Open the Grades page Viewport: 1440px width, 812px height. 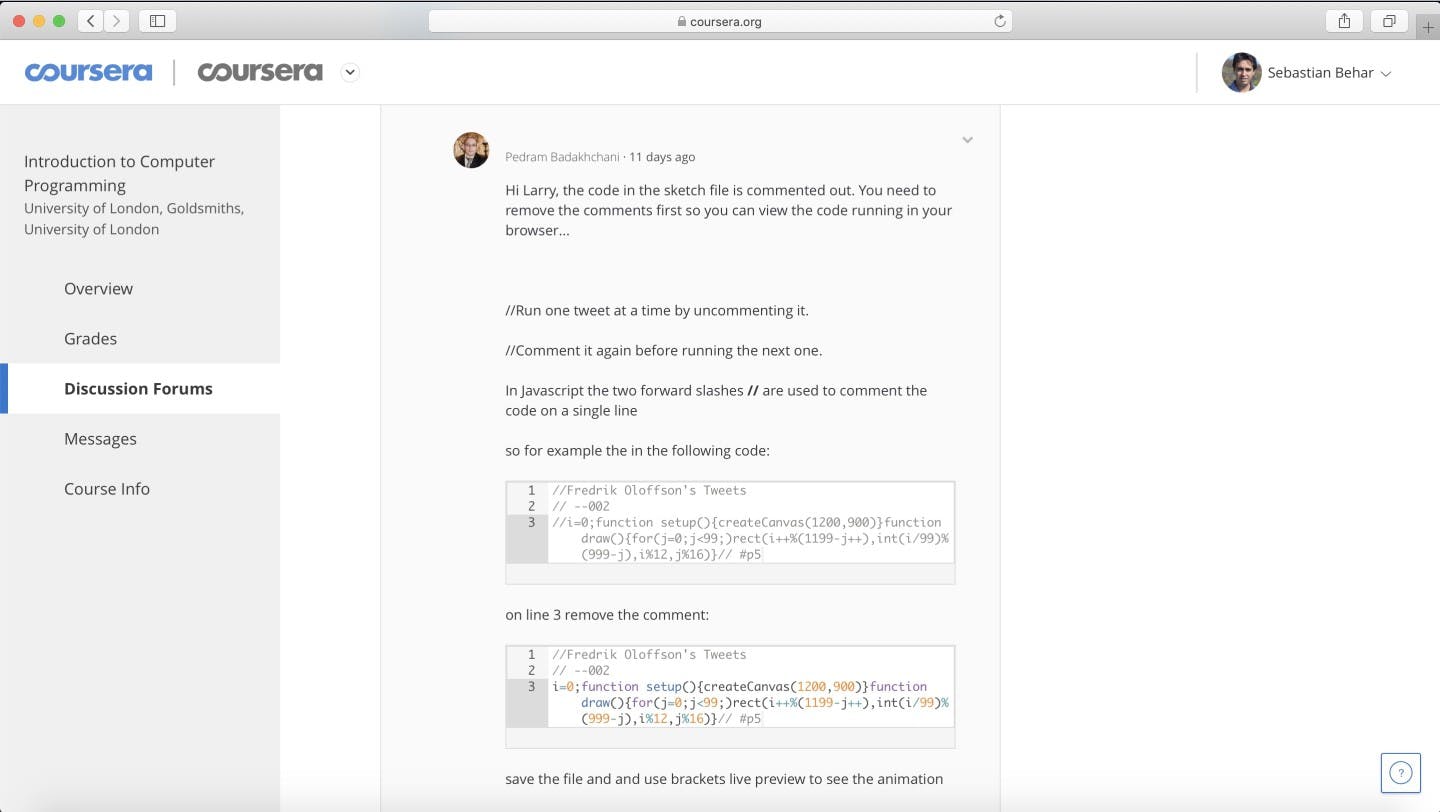pos(90,338)
